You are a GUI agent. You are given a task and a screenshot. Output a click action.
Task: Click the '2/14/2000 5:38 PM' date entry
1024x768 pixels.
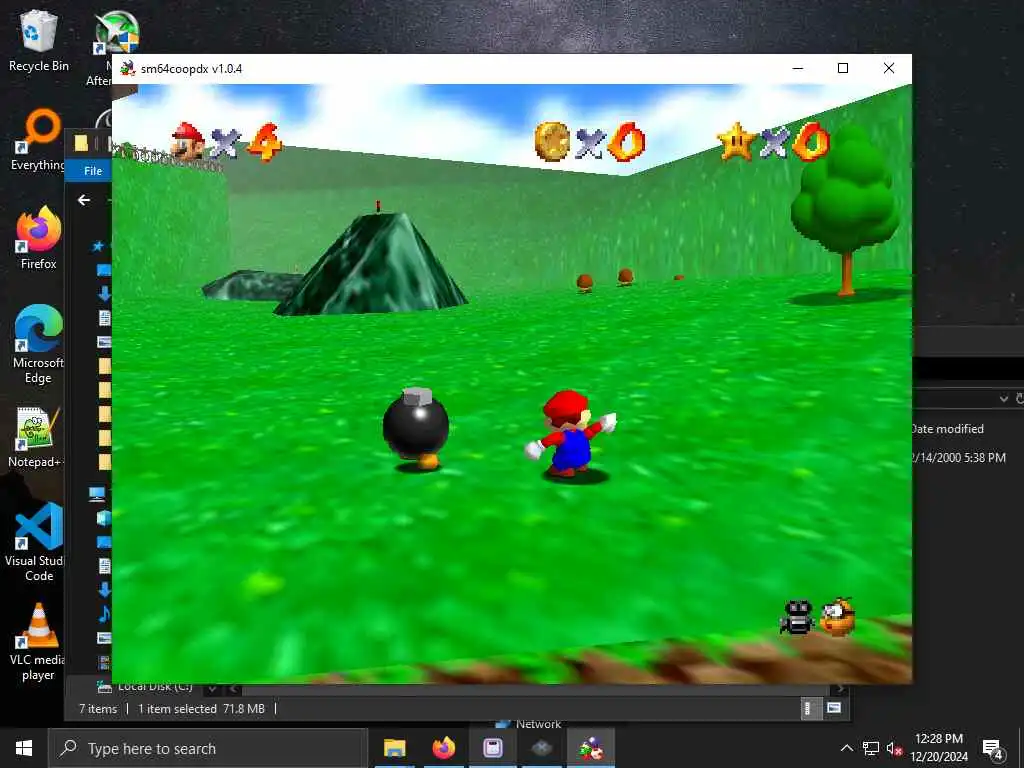tap(959, 458)
